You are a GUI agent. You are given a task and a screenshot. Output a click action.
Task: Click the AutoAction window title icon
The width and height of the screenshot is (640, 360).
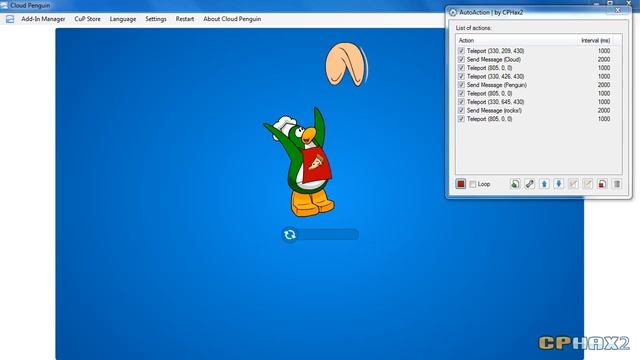tap(453, 13)
